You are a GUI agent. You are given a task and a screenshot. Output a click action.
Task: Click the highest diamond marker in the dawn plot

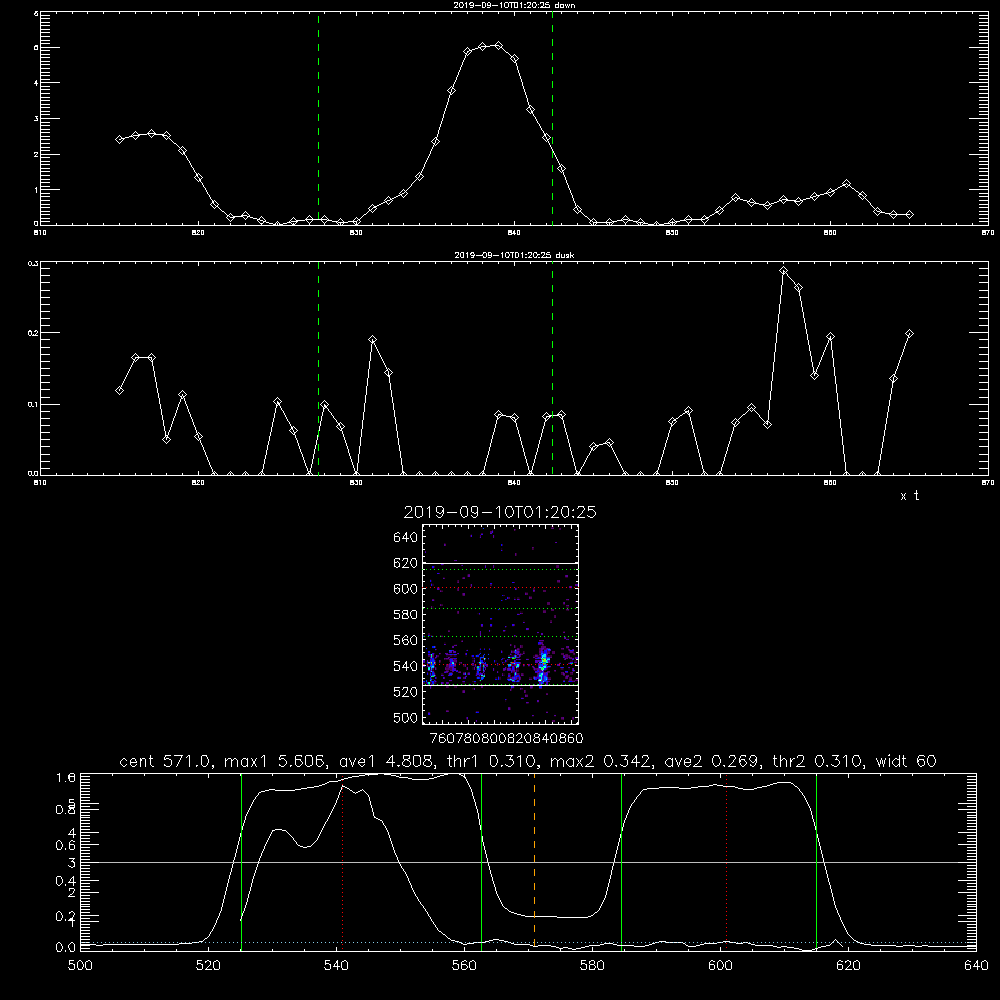(499, 45)
